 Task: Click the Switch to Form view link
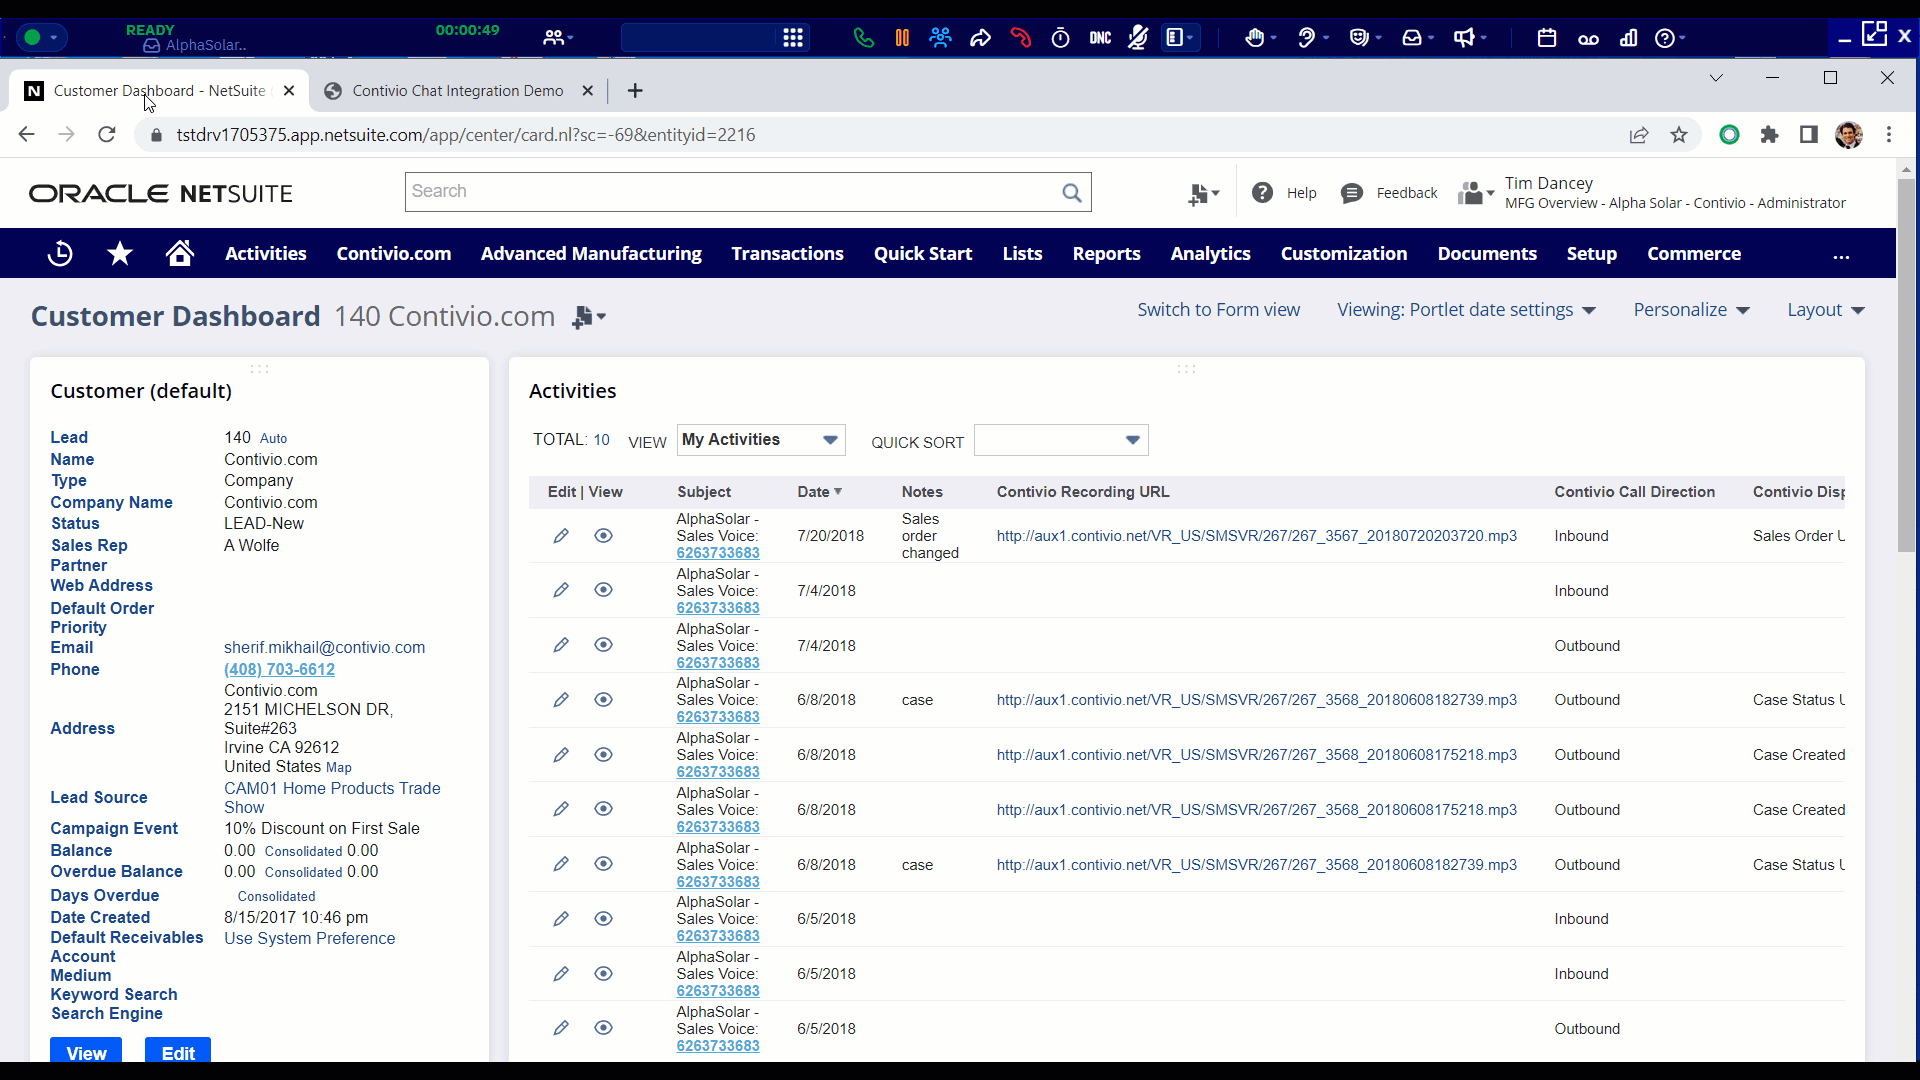1218,310
